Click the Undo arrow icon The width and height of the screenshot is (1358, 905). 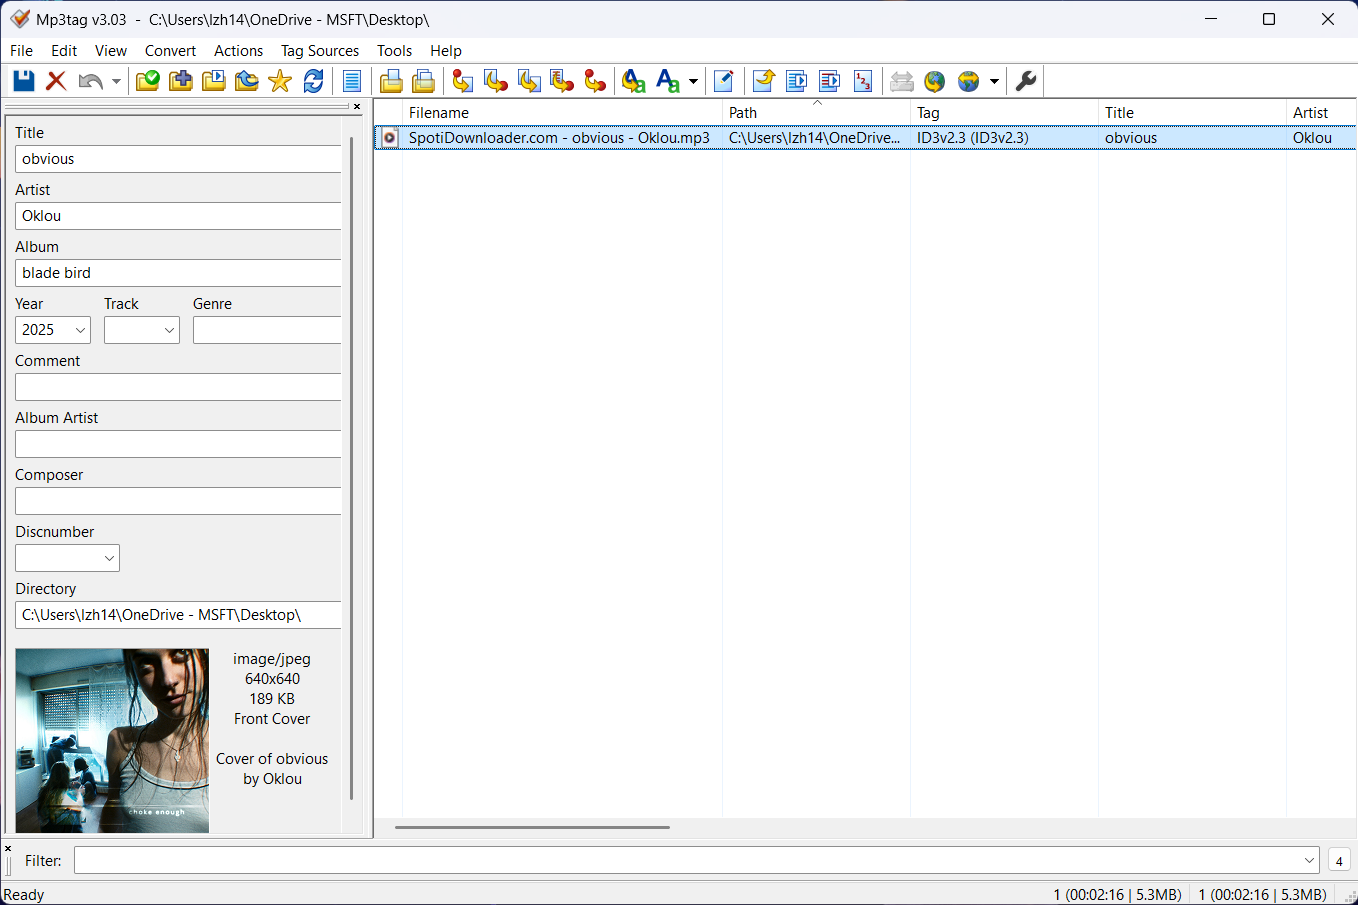(90, 81)
